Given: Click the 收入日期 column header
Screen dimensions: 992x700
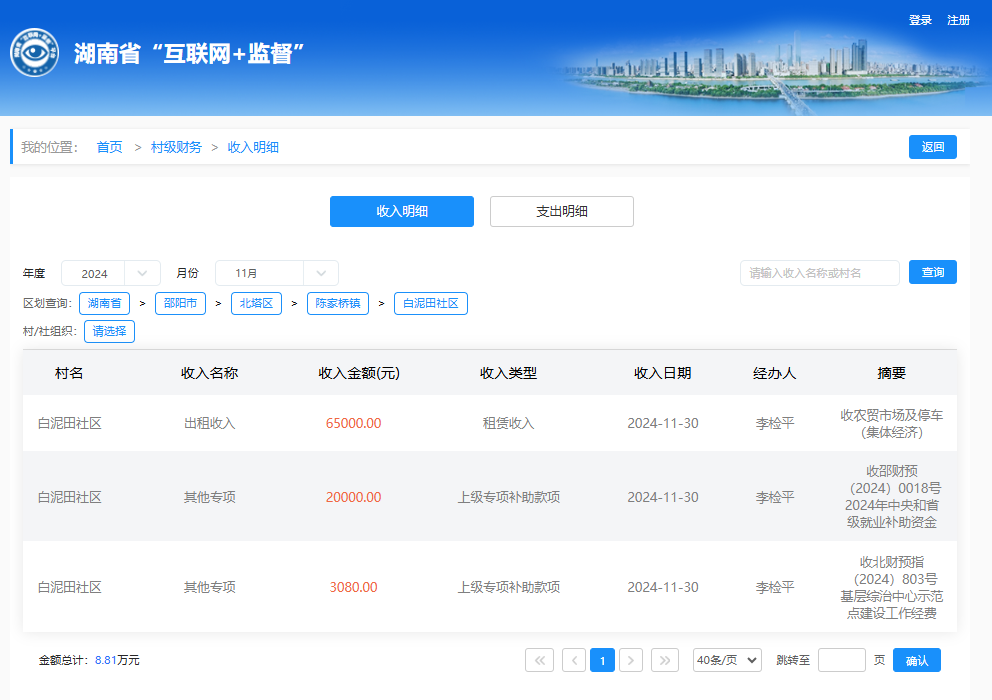Looking at the screenshot, I should click(662, 373).
